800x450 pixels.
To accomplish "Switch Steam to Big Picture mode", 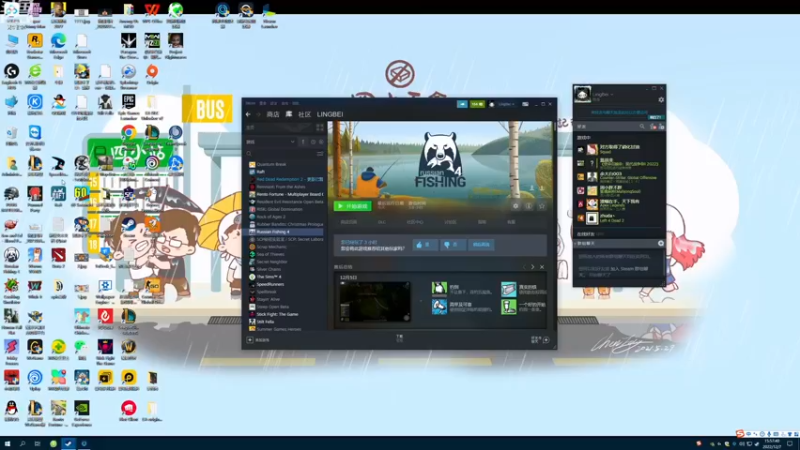I will coord(525,104).
